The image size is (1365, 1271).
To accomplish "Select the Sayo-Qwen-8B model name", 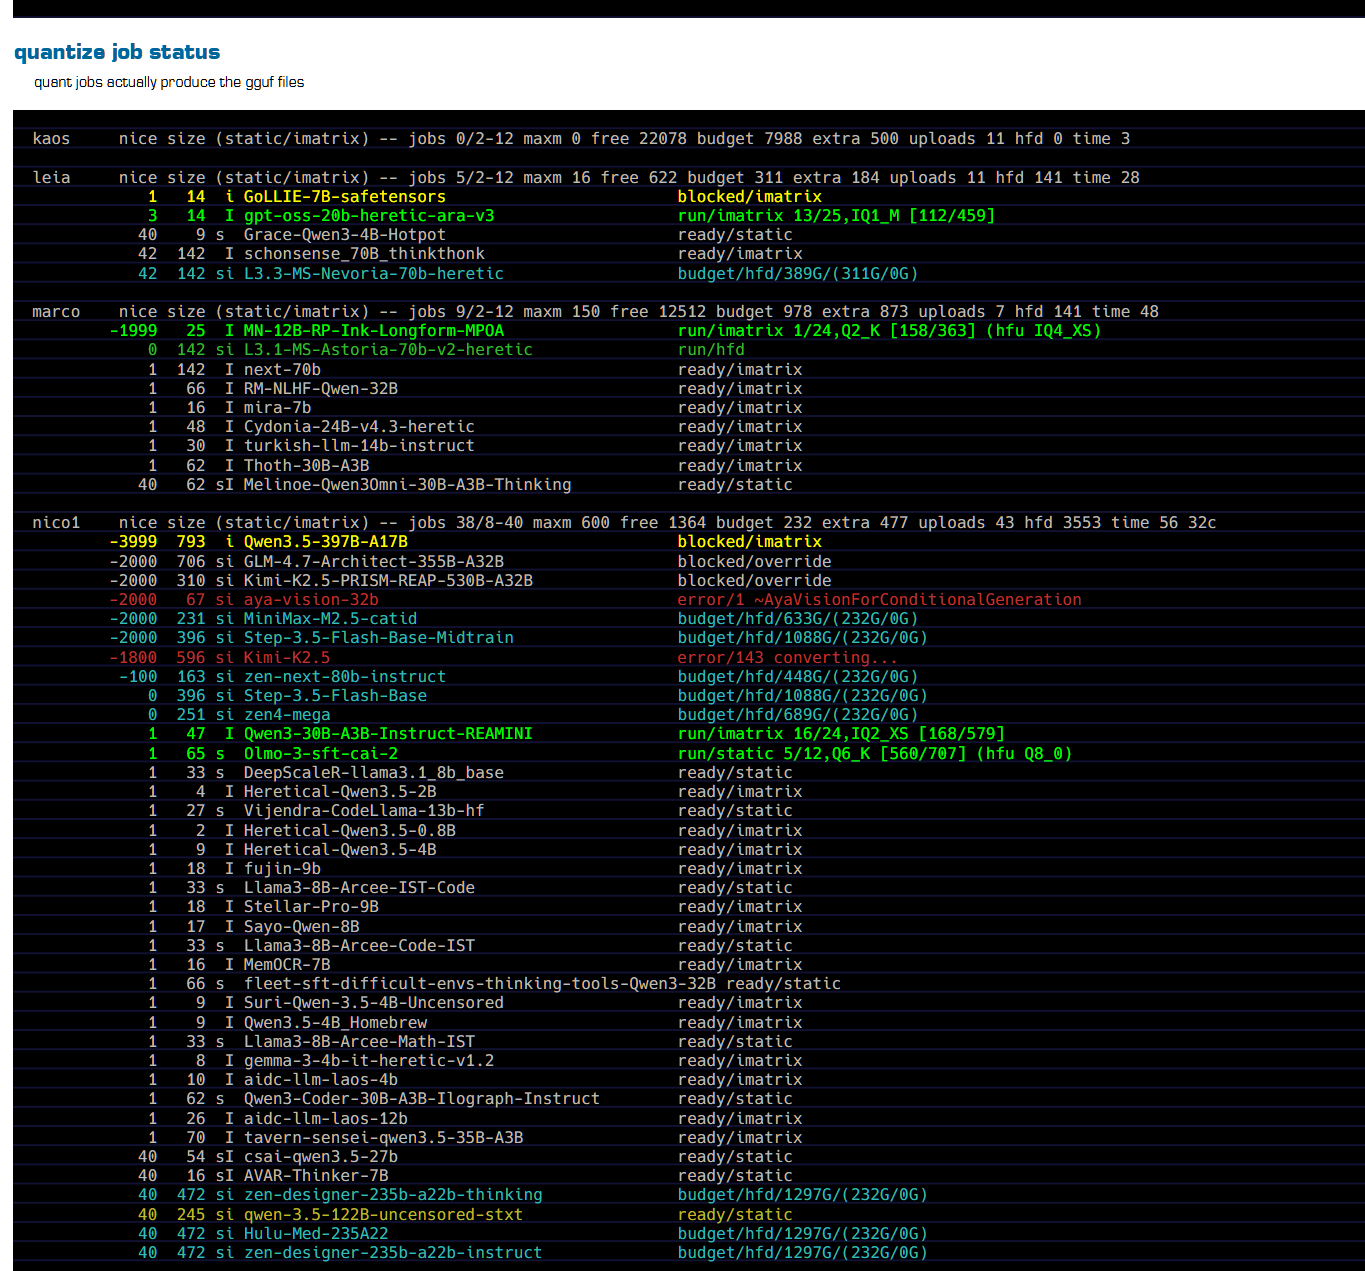I will [302, 927].
